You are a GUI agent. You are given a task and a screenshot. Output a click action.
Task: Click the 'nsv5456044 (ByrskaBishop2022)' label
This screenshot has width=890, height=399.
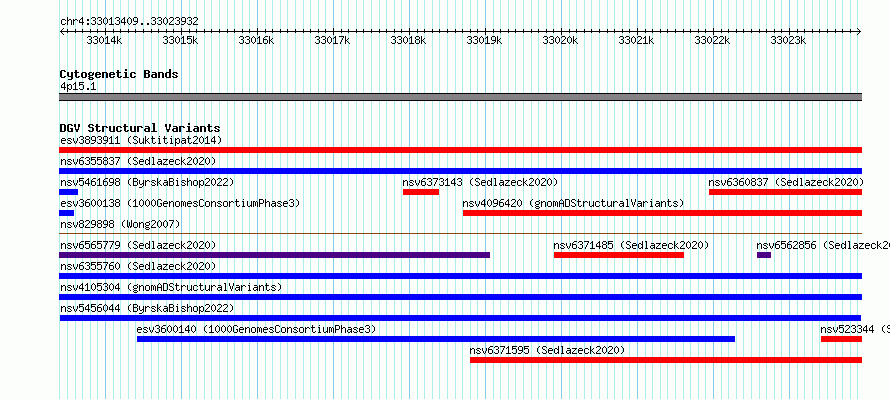(x=147, y=308)
